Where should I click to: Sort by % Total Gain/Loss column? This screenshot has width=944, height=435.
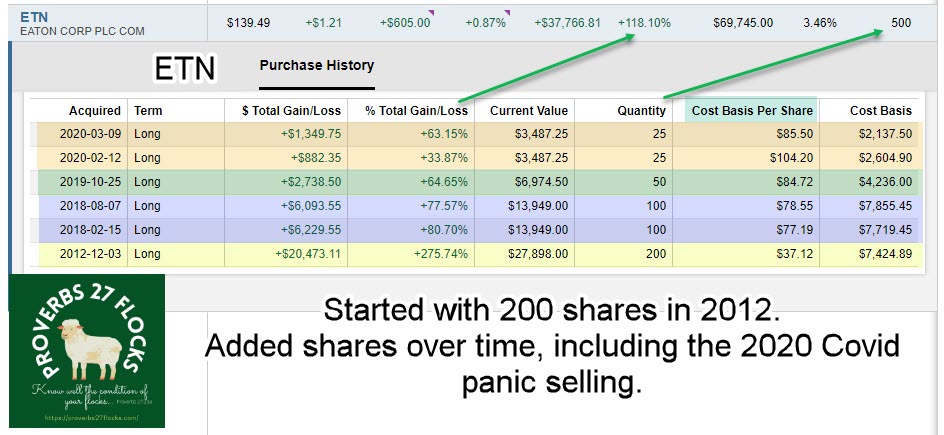point(410,111)
